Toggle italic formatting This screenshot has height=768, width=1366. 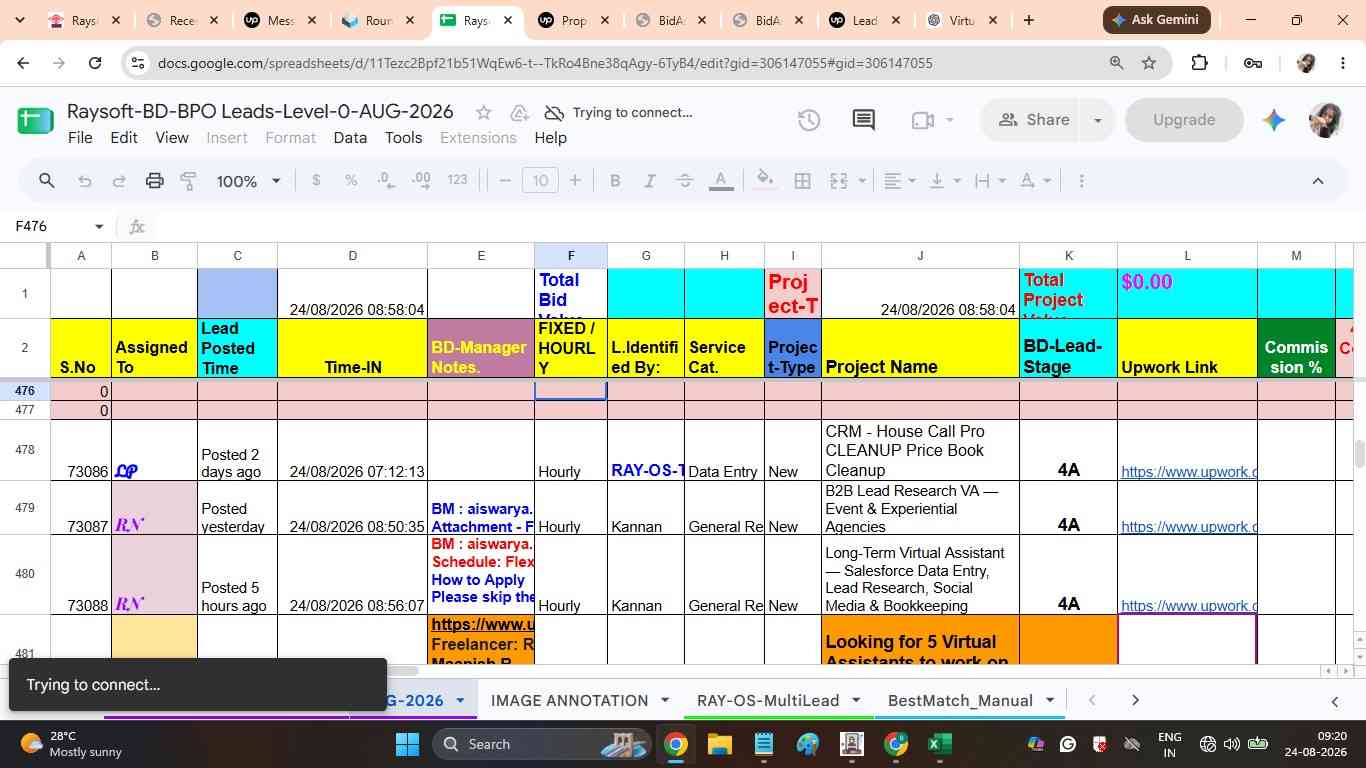point(650,181)
